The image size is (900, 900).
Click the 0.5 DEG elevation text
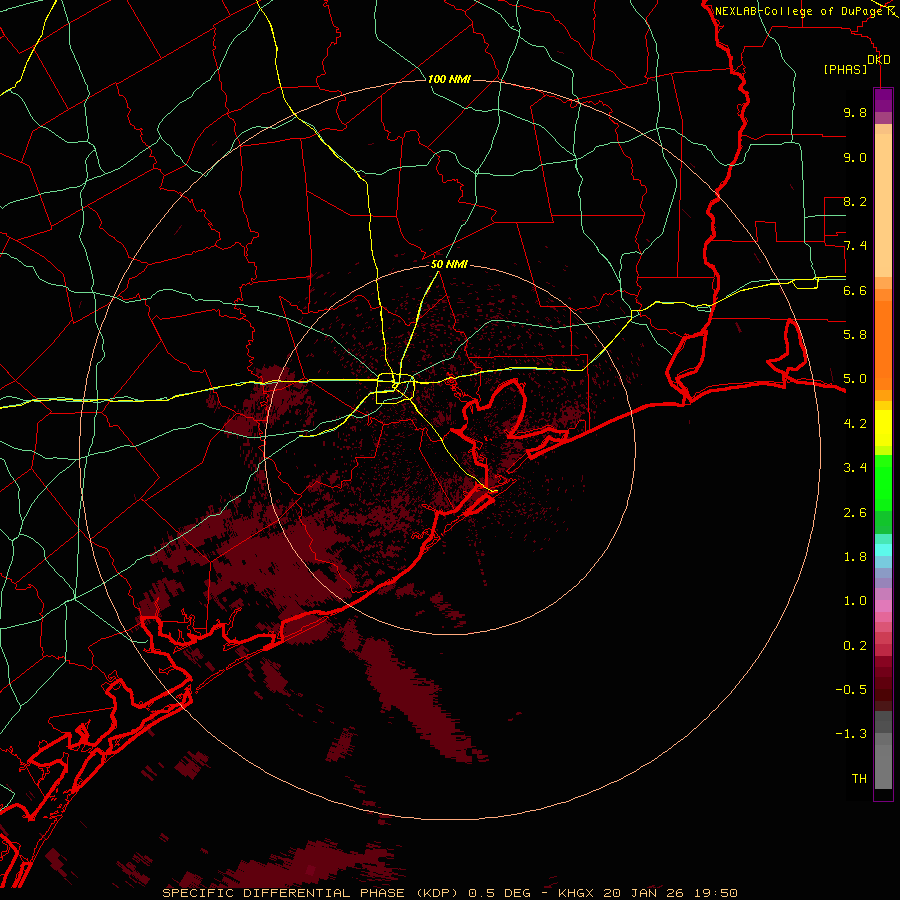pos(499,893)
